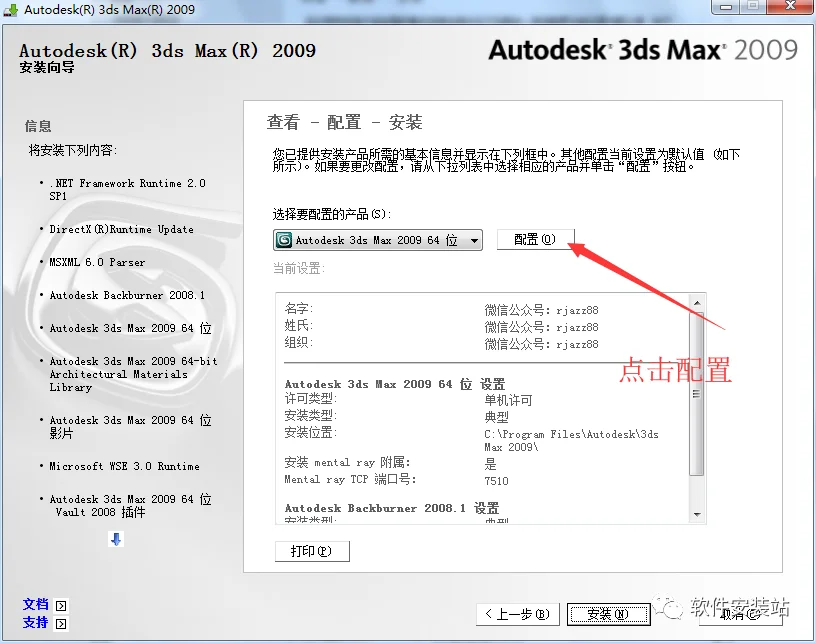
Task: Select the "Architectural Materials Library" list entry
Action: click(133, 374)
